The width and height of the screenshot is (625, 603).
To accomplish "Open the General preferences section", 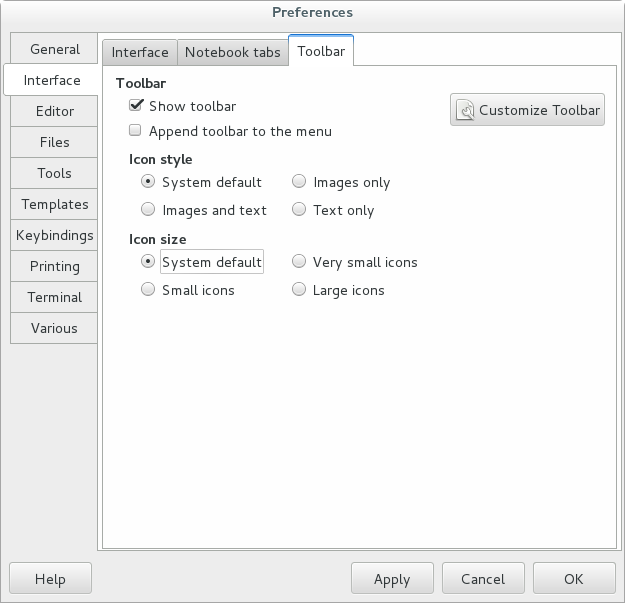I will (55, 49).
